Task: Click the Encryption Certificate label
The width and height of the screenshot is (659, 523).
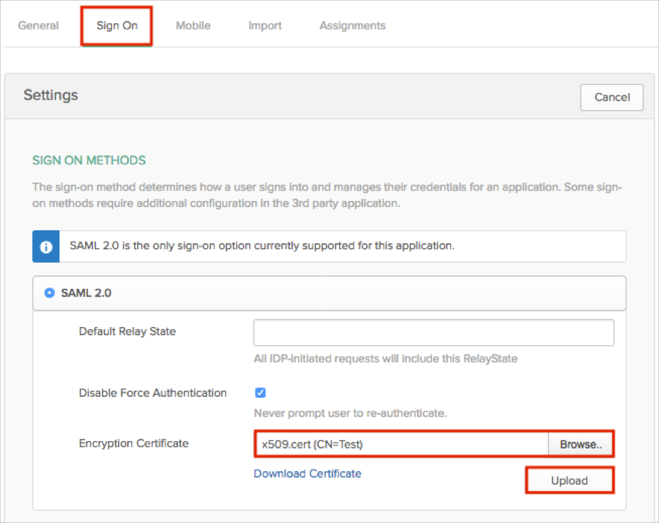Action: click(134, 443)
